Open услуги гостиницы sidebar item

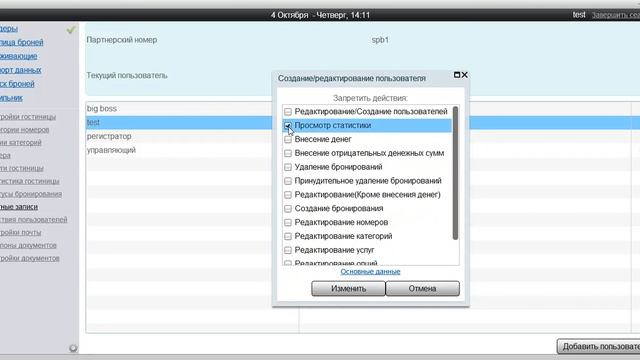[22, 168]
